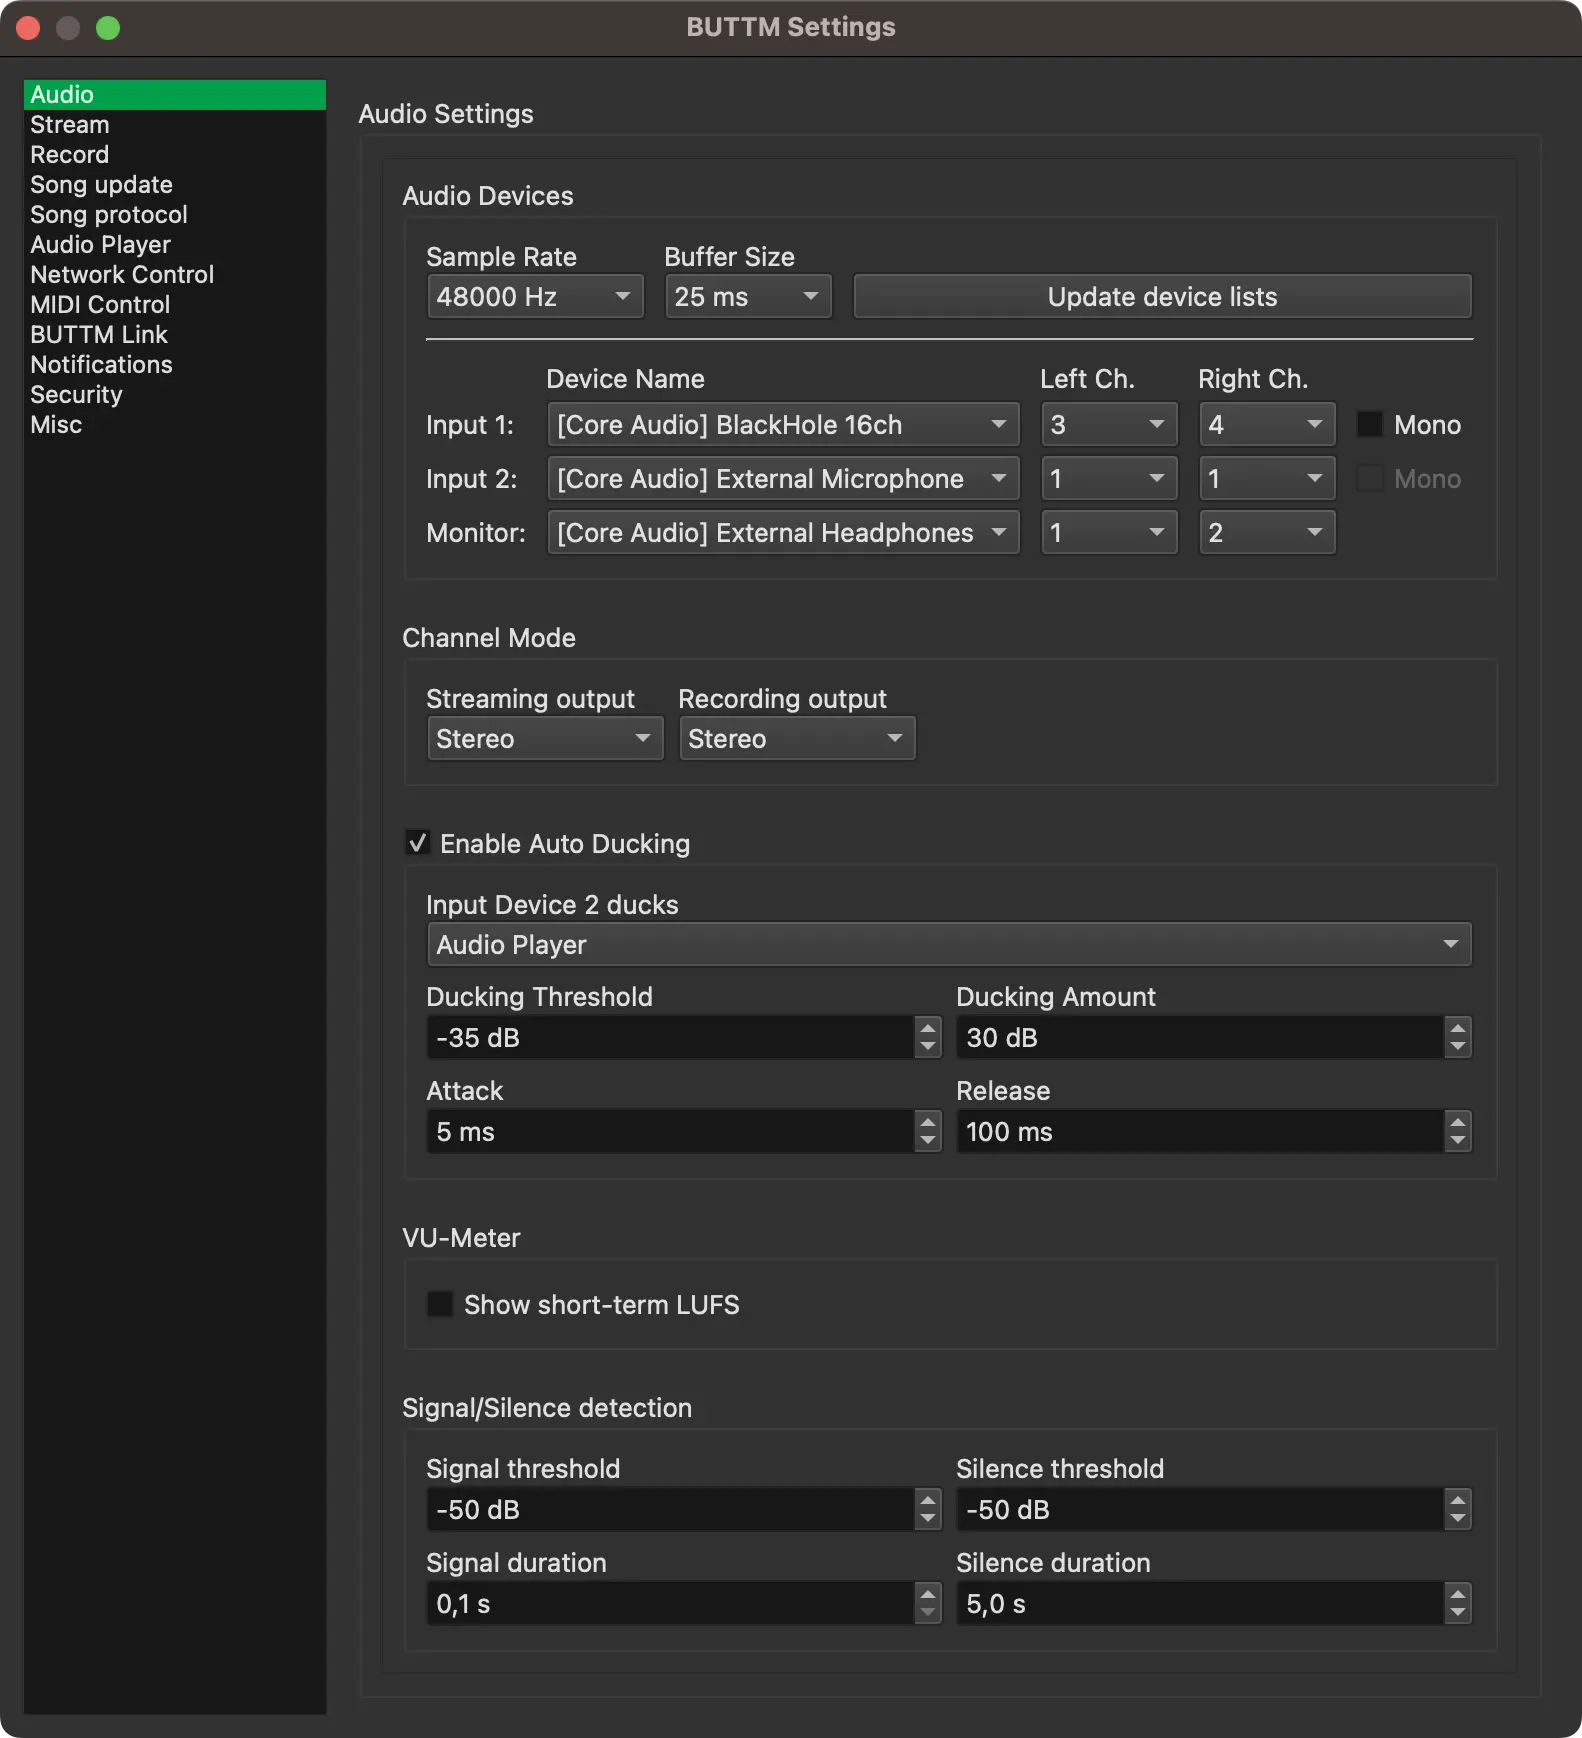Screen dimensions: 1582x1738
Task: Open Input 1 Right Ch. dropdown
Action: point(1267,424)
